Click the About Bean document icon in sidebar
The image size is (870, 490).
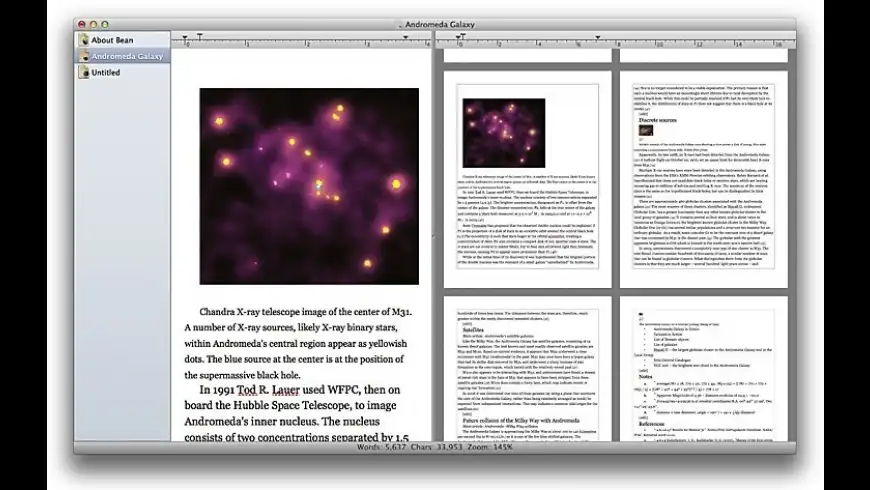pos(83,40)
